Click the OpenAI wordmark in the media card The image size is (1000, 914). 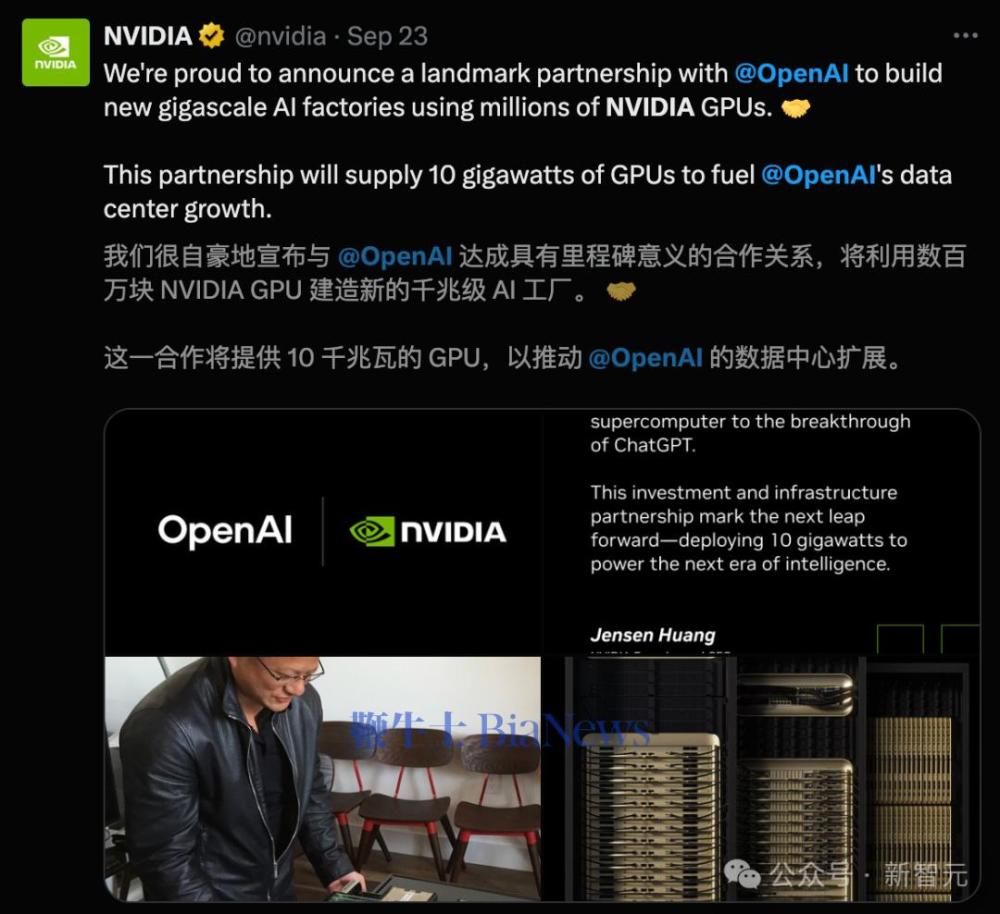point(225,531)
